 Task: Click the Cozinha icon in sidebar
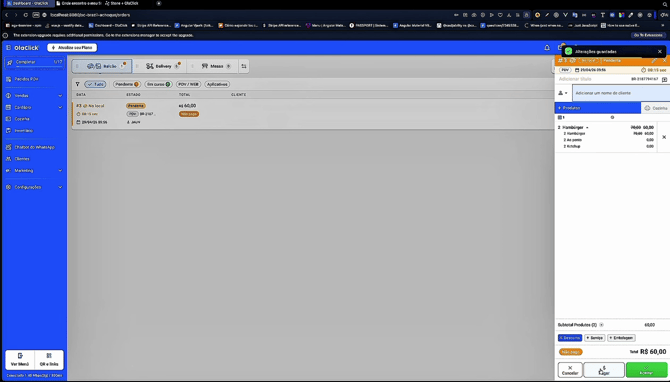[x=9, y=119]
